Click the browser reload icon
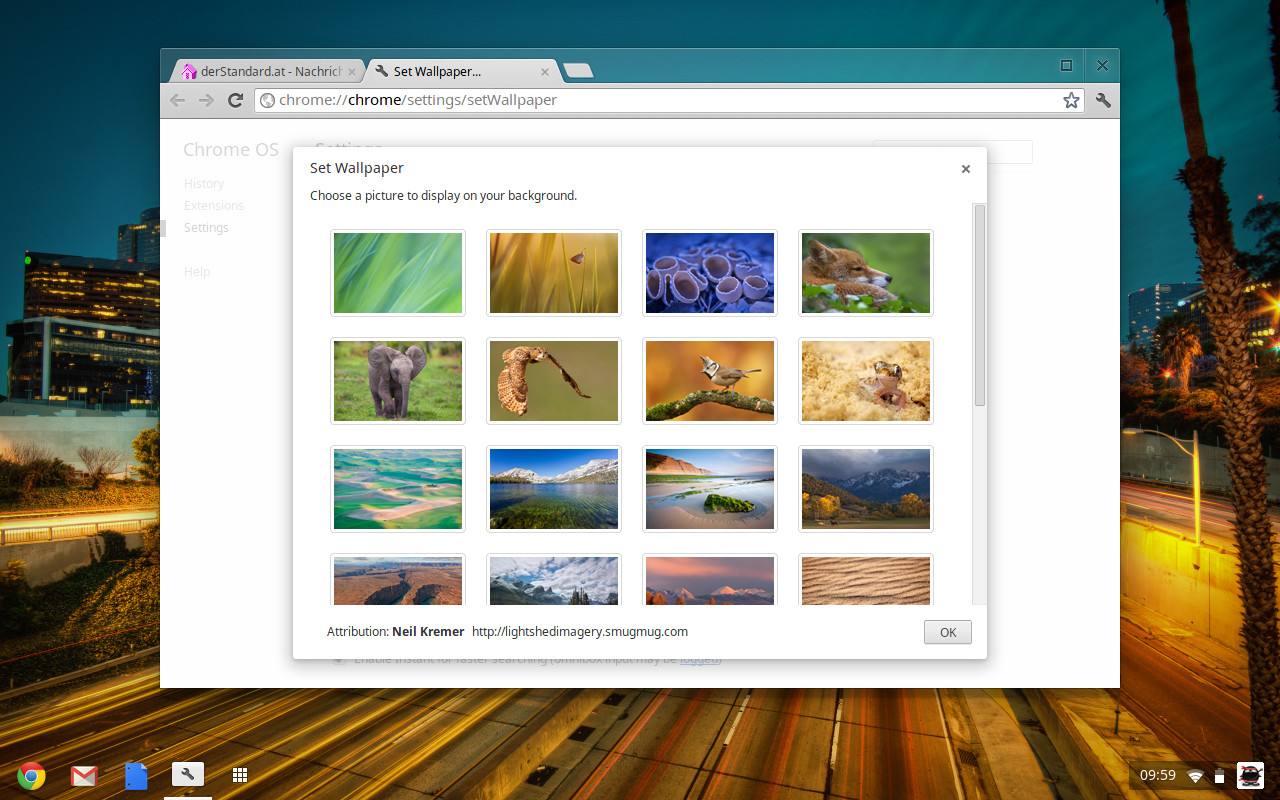The image size is (1280, 800). 236,100
